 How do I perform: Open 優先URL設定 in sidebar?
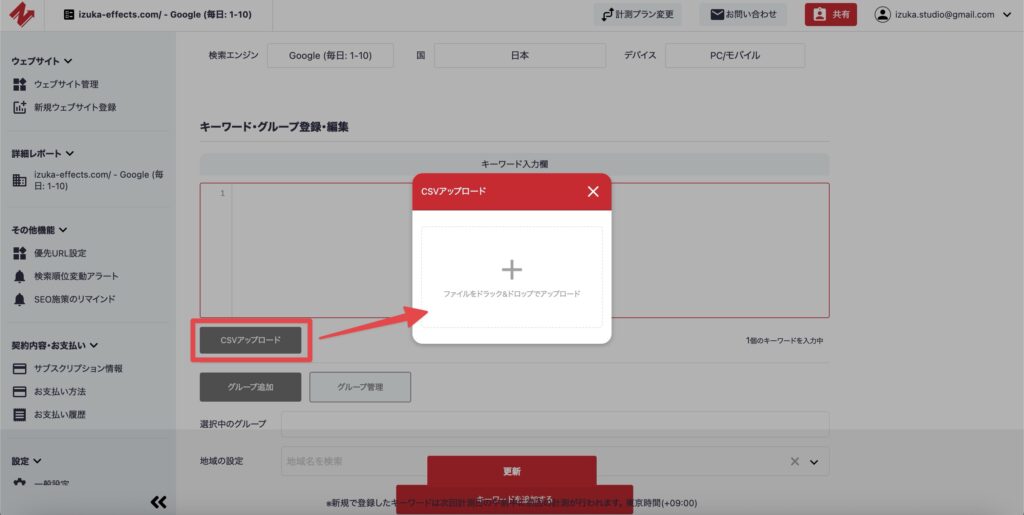click(60, 253)
